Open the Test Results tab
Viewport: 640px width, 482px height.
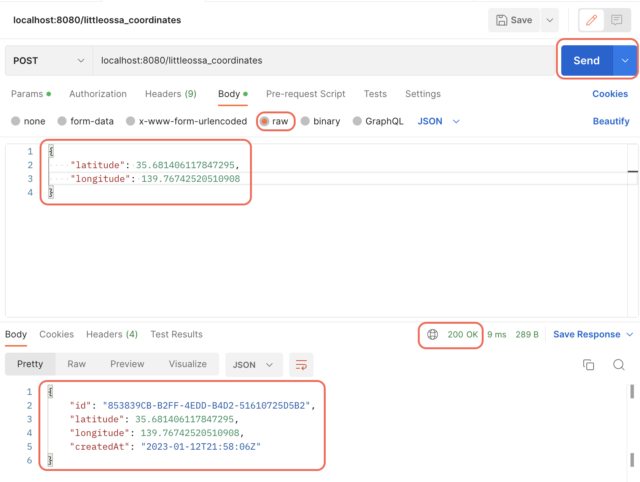coord(176,334)
